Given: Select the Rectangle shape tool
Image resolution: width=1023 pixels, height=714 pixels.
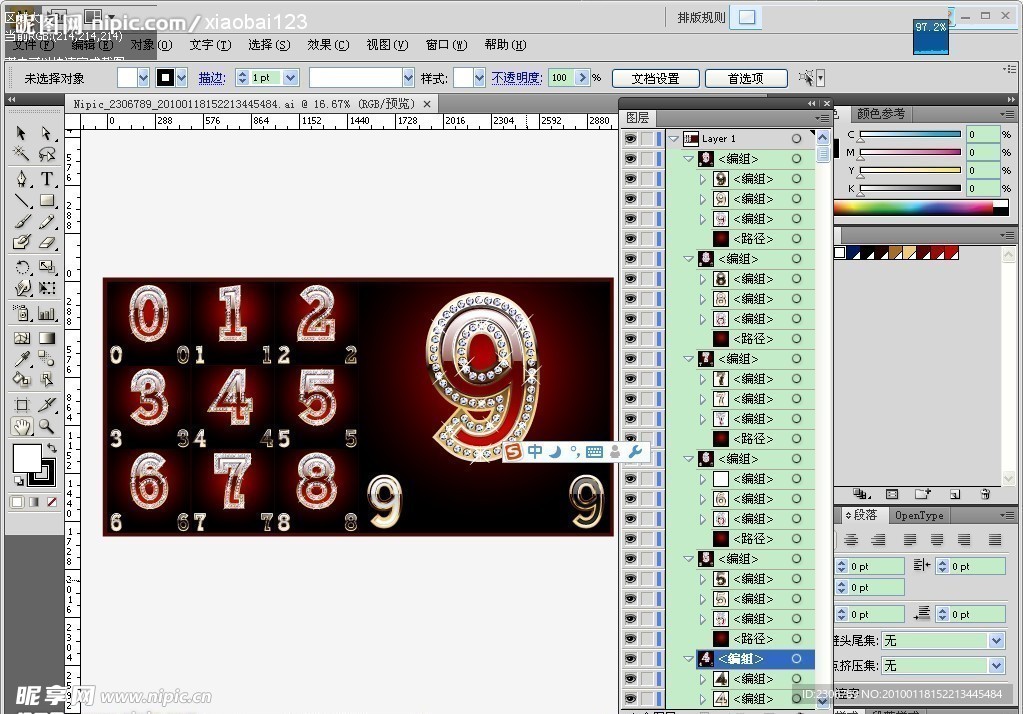Looking at the screenshot, I should click(x=46, y=201).
